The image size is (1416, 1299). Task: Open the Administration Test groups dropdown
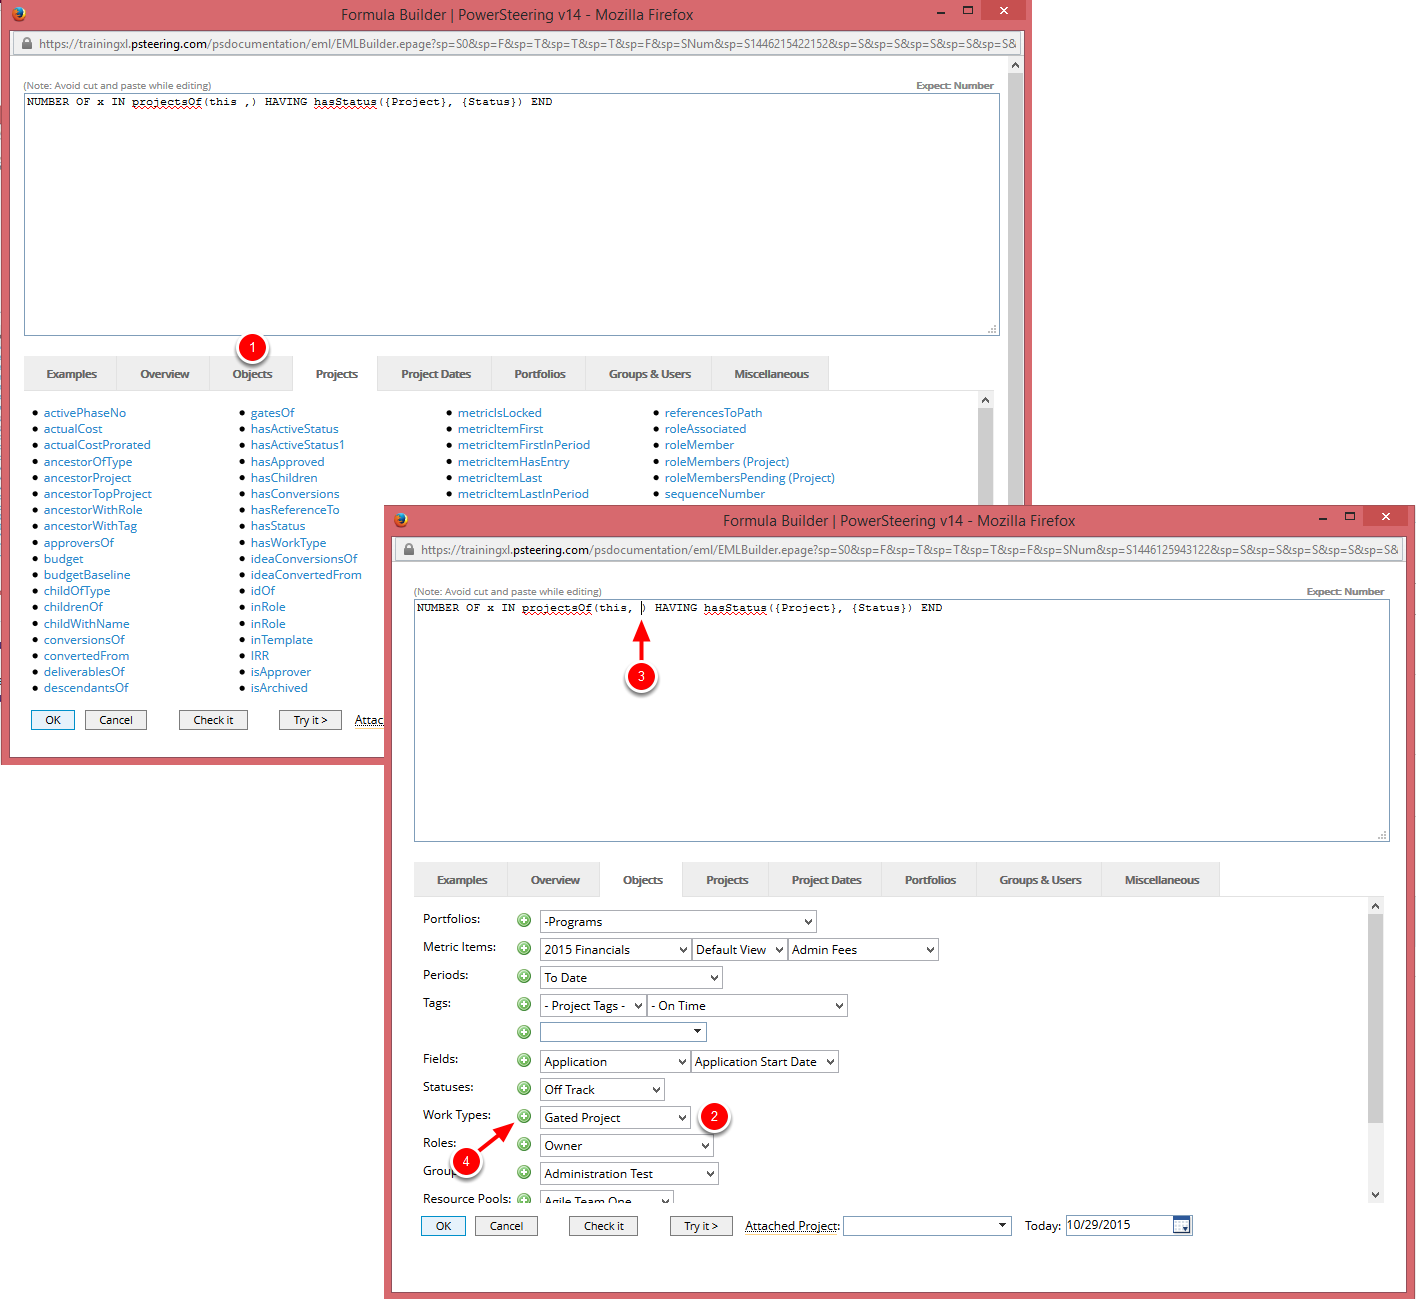pos(629,1173)
